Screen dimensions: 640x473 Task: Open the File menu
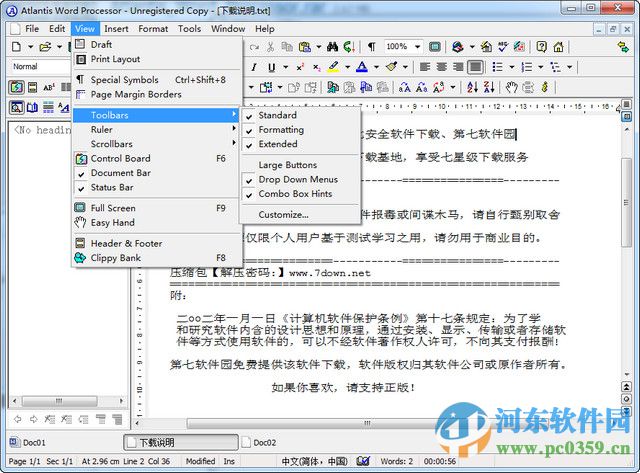tap(32, 29)
